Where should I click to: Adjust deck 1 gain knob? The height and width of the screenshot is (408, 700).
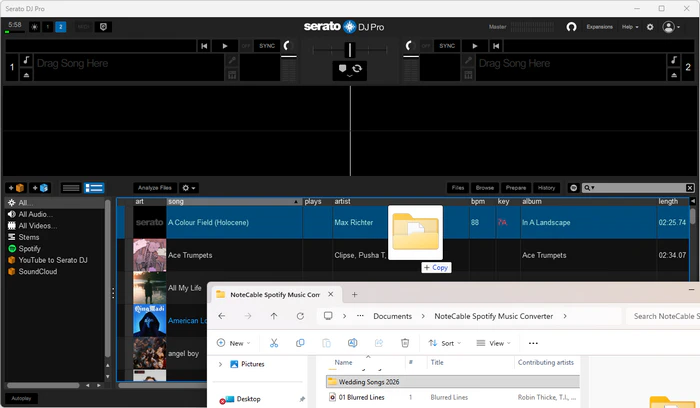(288, 46)
